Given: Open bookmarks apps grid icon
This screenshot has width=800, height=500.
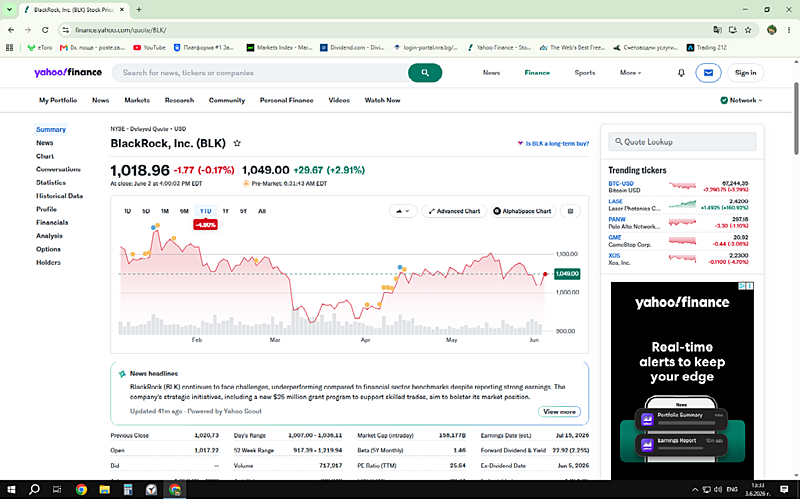Looking at the screenshot, I should click(9, 47).
